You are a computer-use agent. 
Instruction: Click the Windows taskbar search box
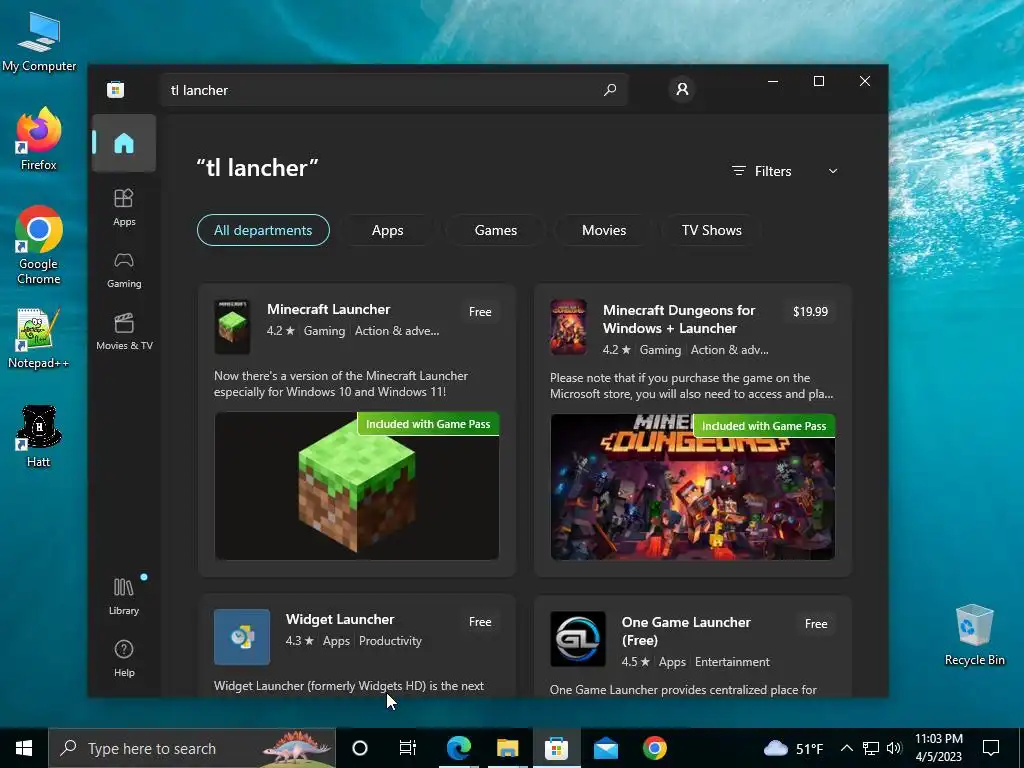click(192, 748)
